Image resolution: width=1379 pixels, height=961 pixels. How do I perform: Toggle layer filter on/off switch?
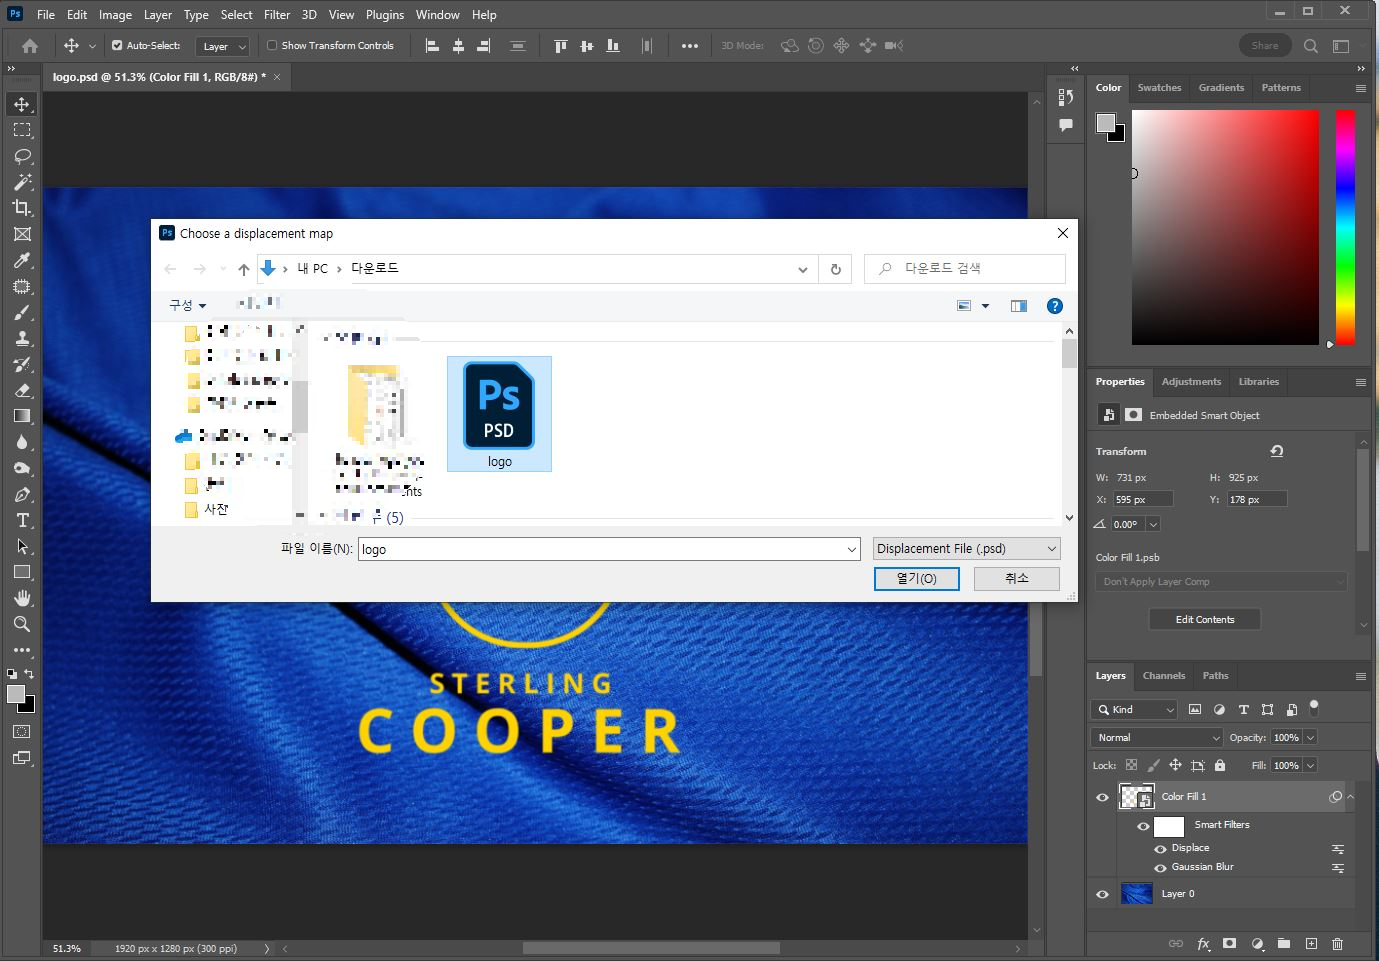[x=1314, y=707]
